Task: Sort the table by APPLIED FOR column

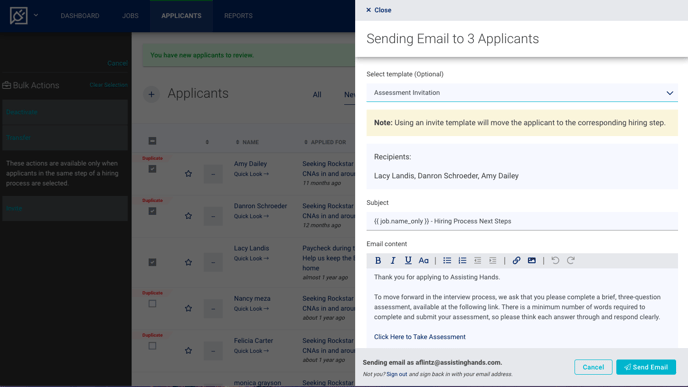Action: click(325, 142)
